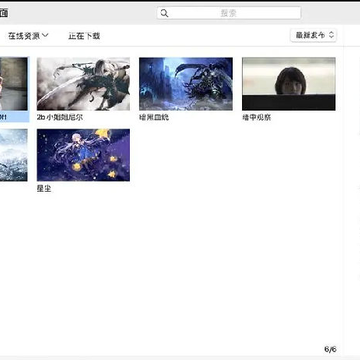Select the 暗中观察 wallpaper thumbnail
The width and height of the screenshot is (360, 360).
pyautogui.click(x=289, y=84)
